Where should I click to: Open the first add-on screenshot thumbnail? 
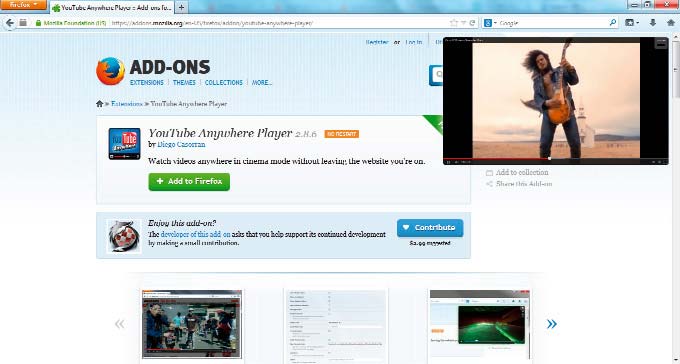[x=192, y=324]
